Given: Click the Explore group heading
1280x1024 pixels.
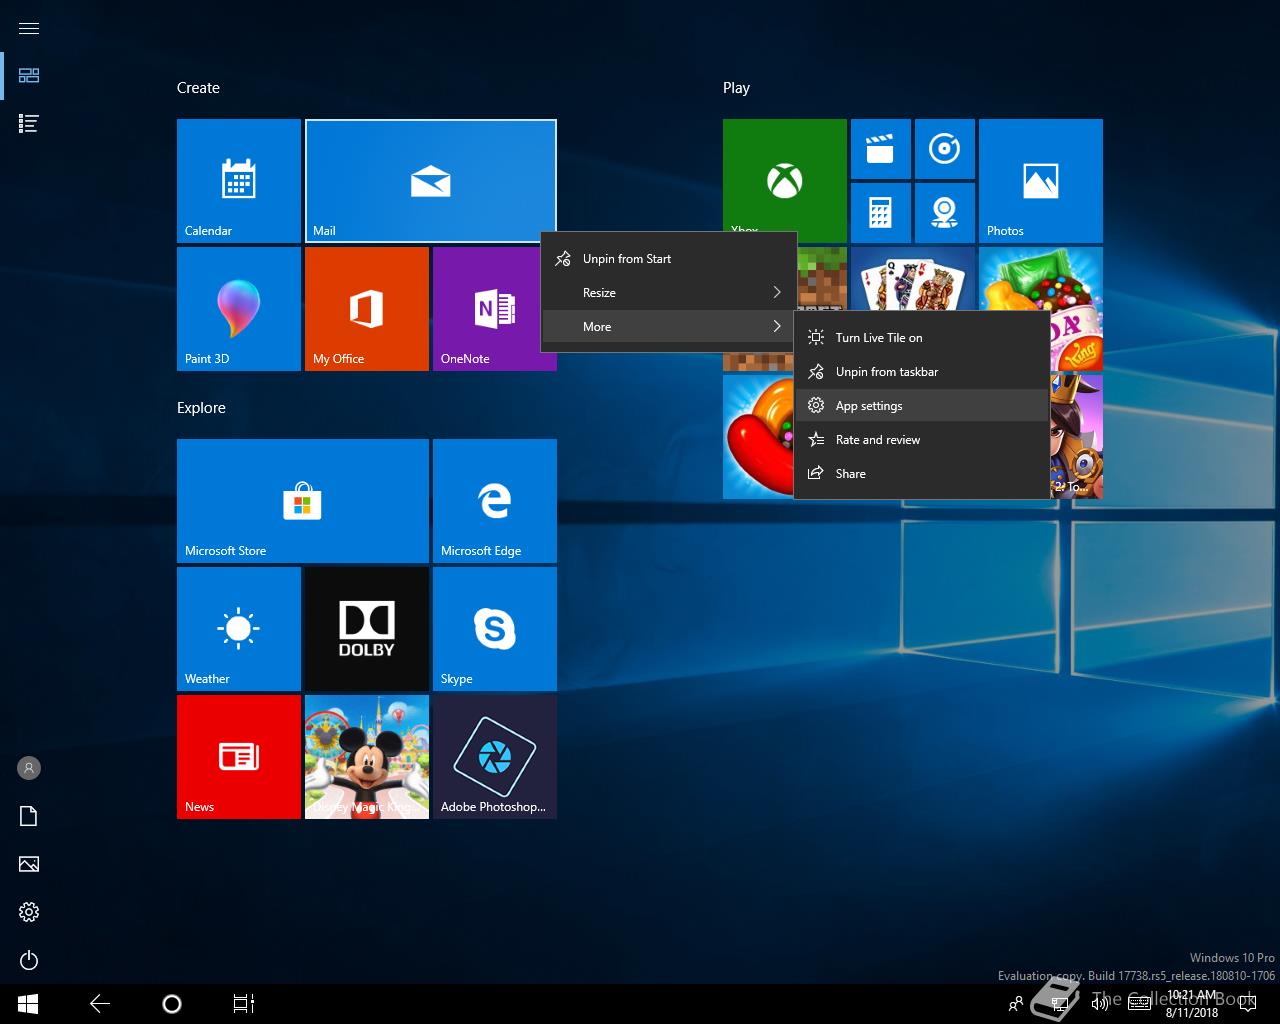Looking at the screenshot, I should pyautogui.click(x=201, y=408).
